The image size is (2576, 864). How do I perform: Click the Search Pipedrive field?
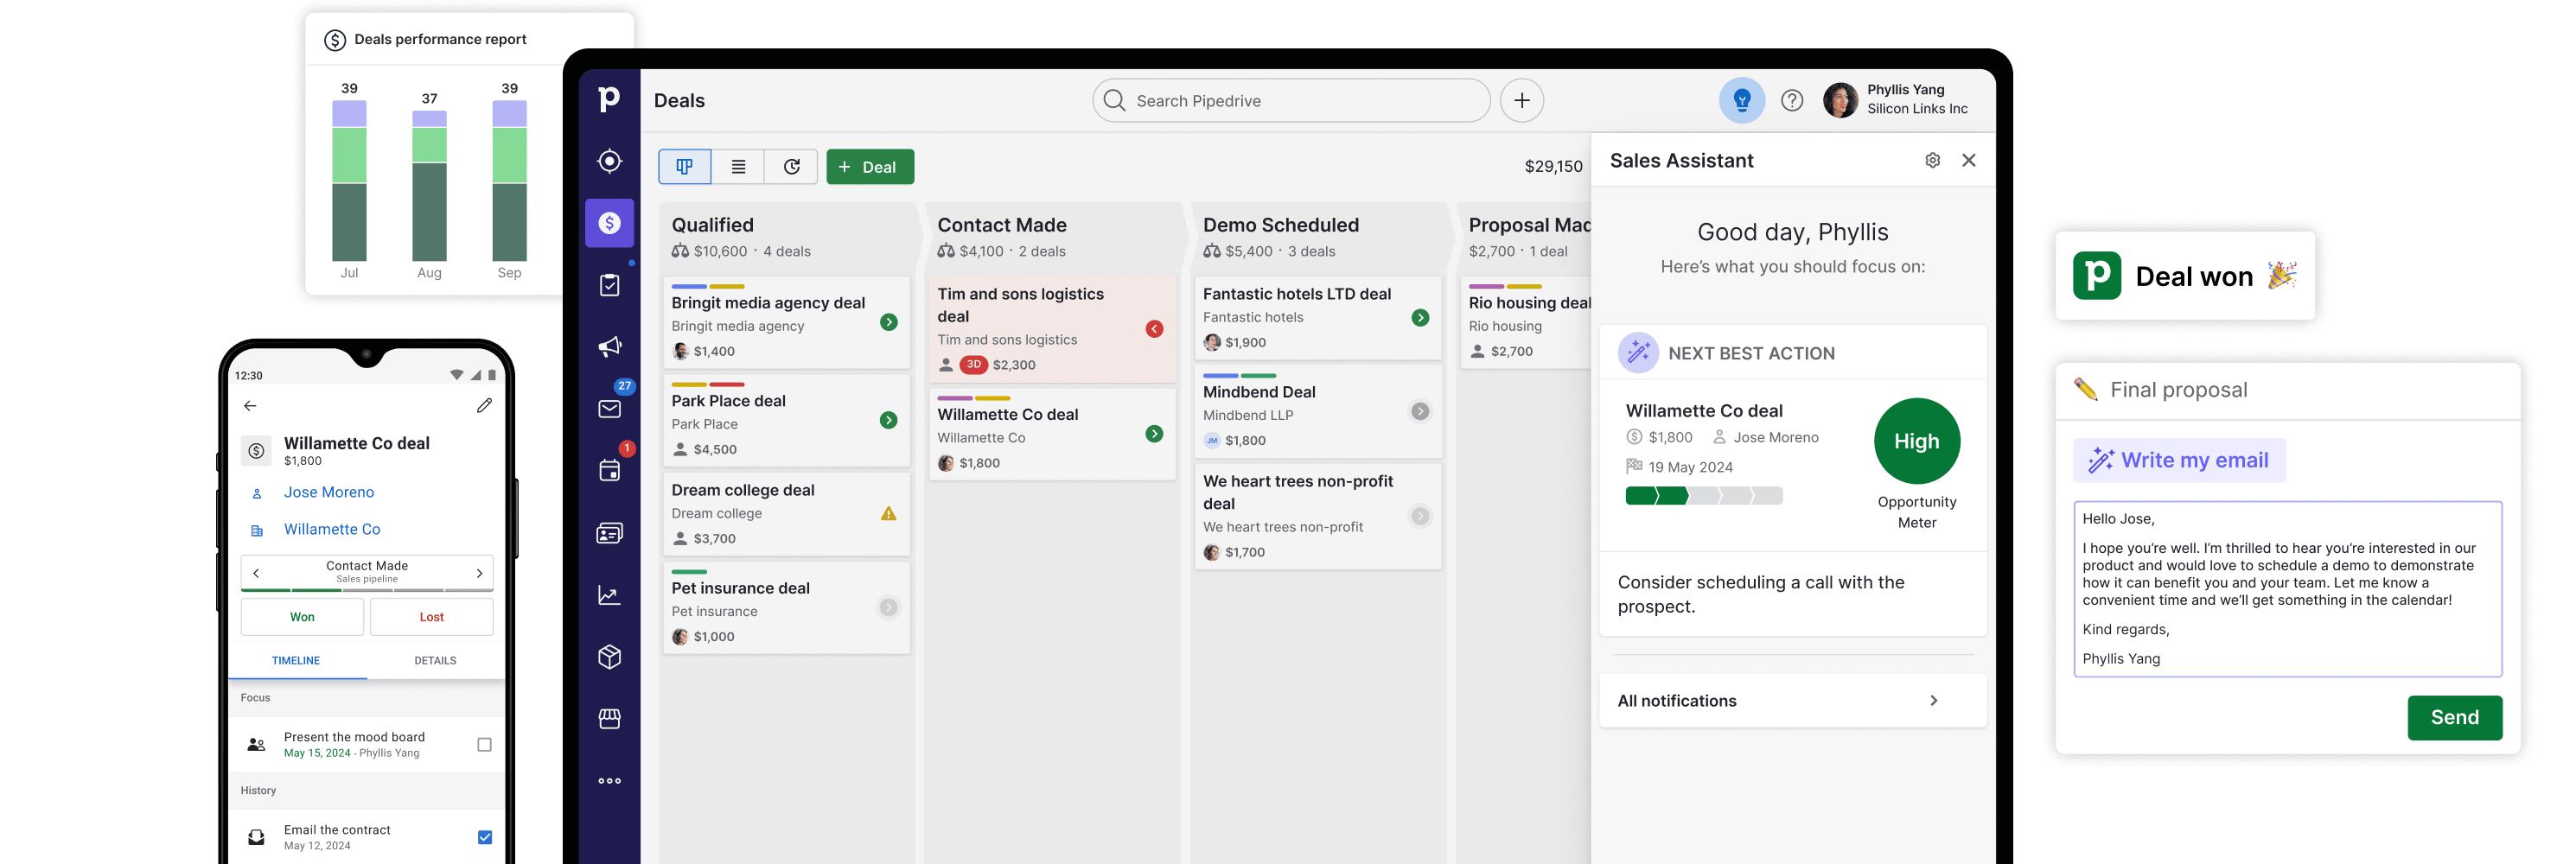pyautogui.click(x=1291, y=101)
